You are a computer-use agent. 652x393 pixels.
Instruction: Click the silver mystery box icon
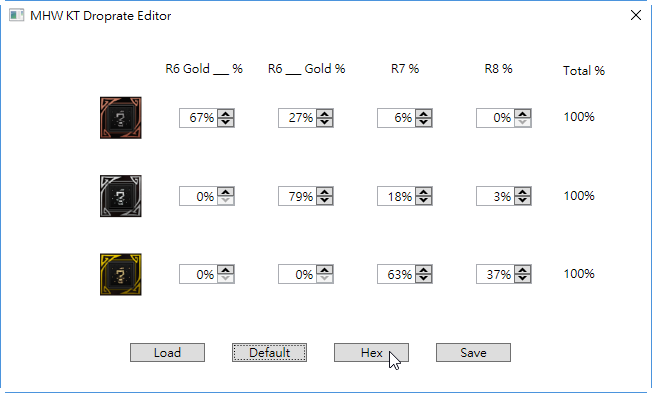point(121,196)
